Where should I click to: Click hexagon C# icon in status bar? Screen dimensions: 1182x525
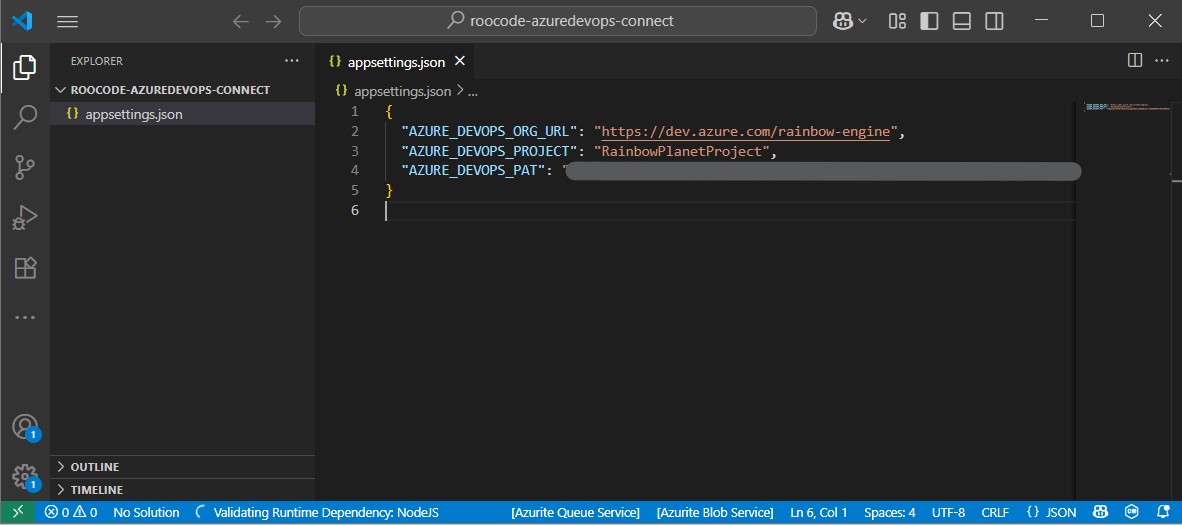pyautogui.click(x=1131, y=512)
